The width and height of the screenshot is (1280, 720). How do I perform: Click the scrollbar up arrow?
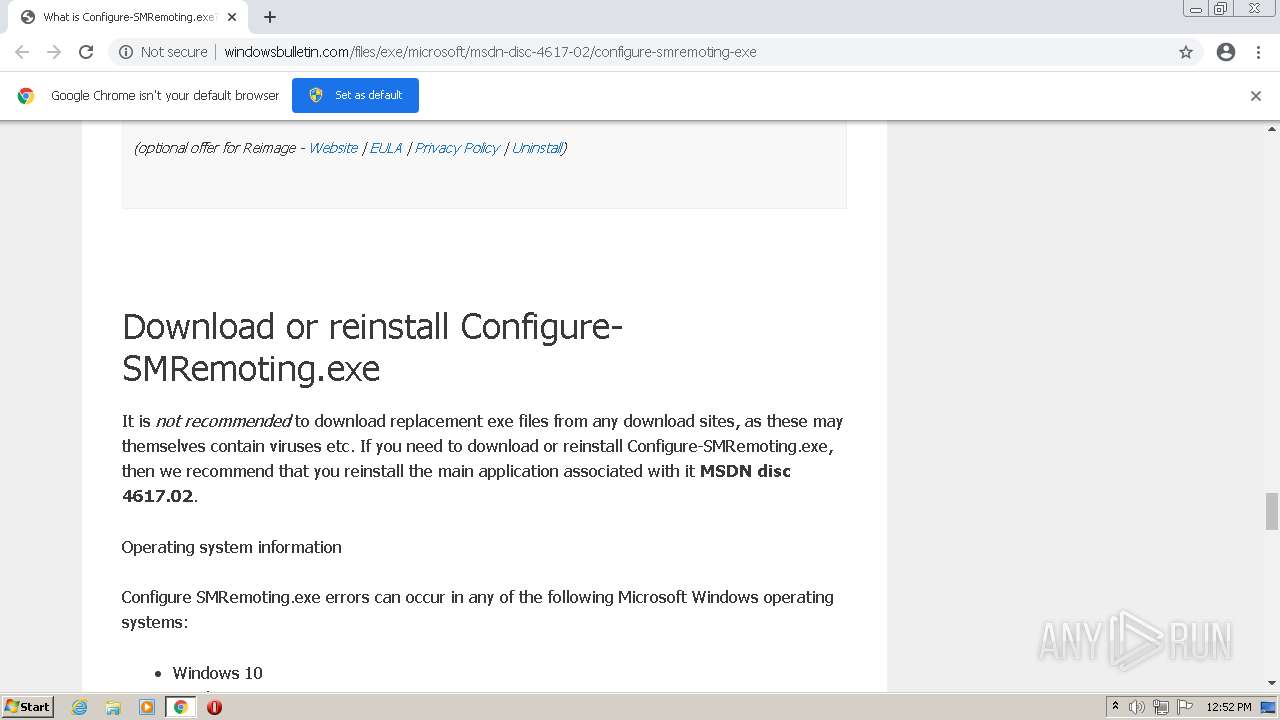[1272, 130]
